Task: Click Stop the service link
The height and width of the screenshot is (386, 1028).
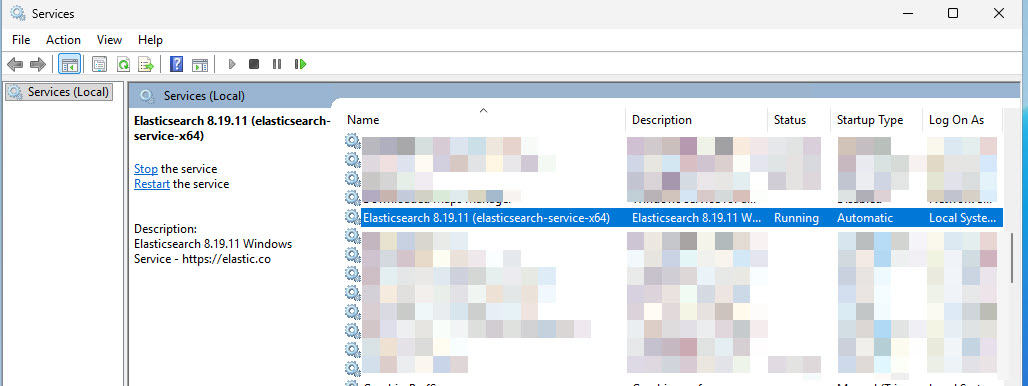Action: point(146,169)
